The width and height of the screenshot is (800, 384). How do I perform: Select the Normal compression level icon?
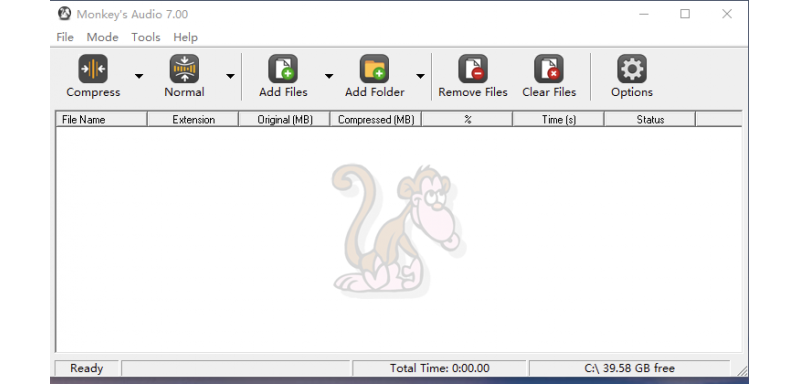(184, 69)
